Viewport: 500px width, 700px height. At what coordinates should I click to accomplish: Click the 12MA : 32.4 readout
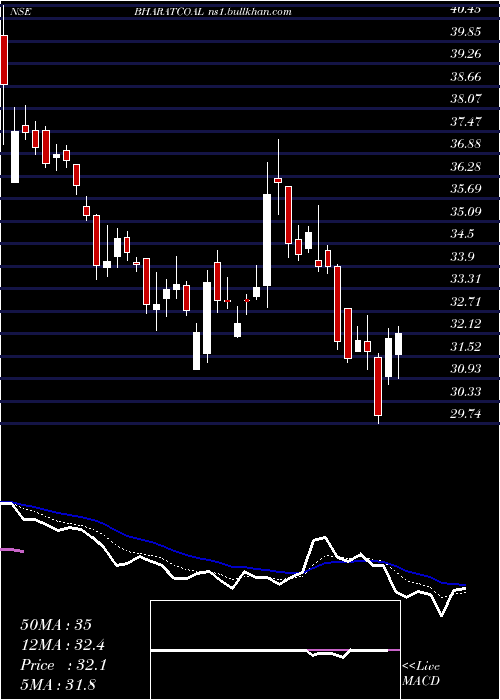64,646
